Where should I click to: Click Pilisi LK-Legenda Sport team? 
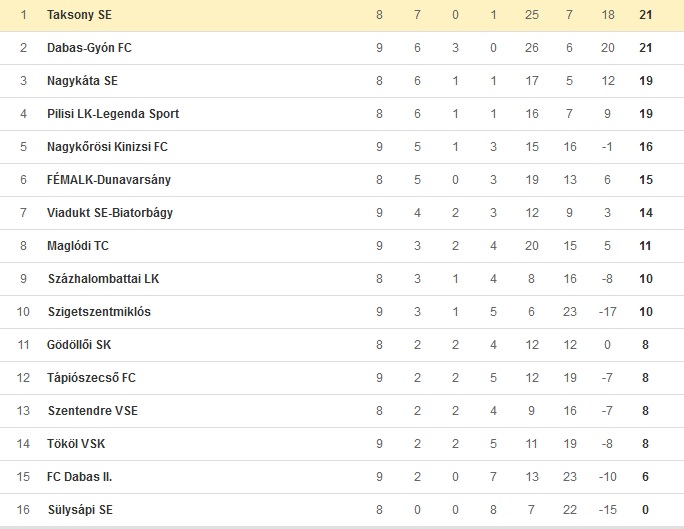[x=113, y=114]
